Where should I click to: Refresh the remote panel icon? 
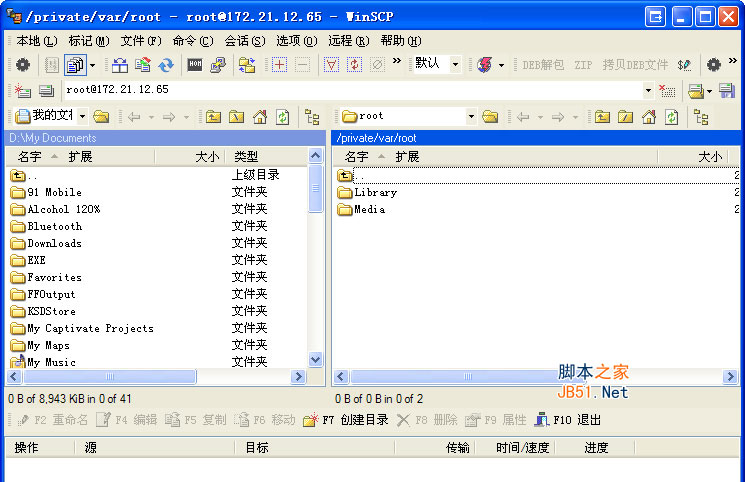(671, 116)
